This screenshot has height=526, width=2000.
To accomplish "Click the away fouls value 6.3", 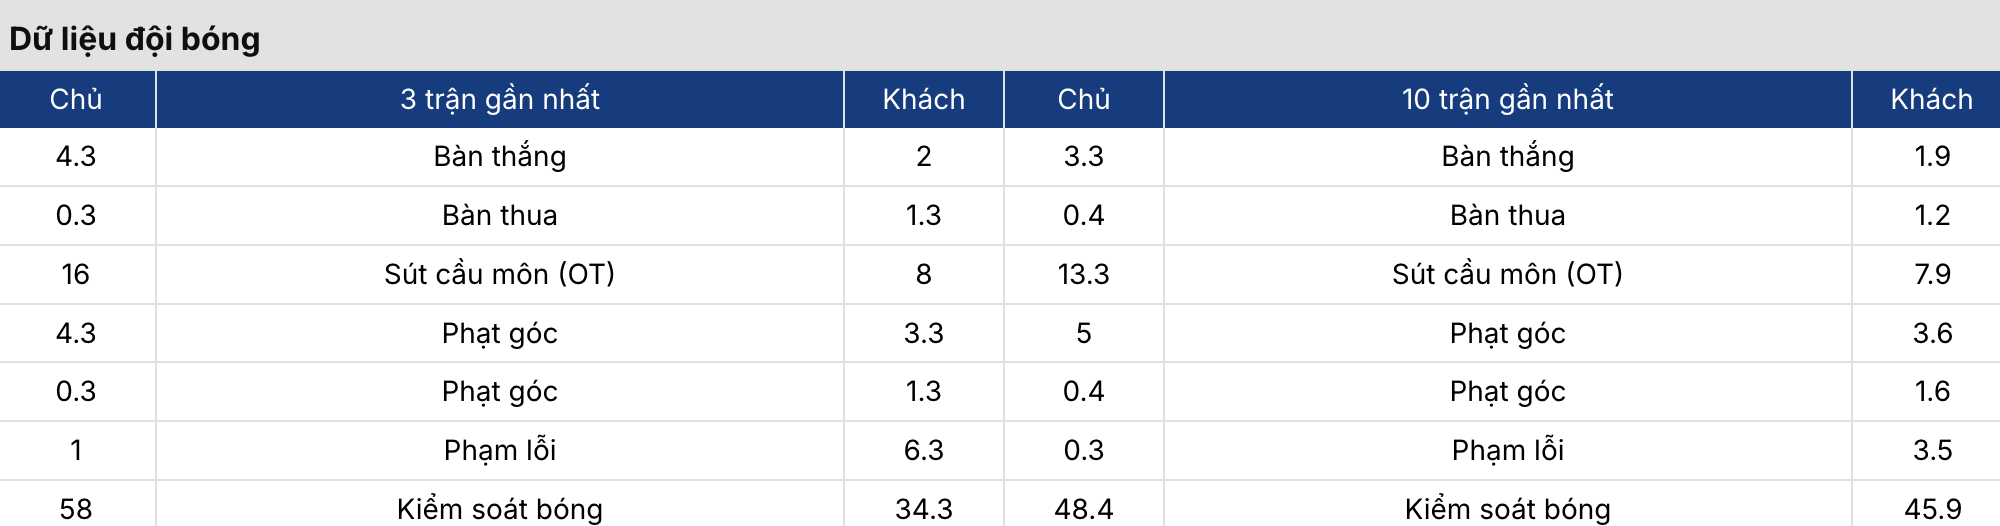I will [924, 450].
